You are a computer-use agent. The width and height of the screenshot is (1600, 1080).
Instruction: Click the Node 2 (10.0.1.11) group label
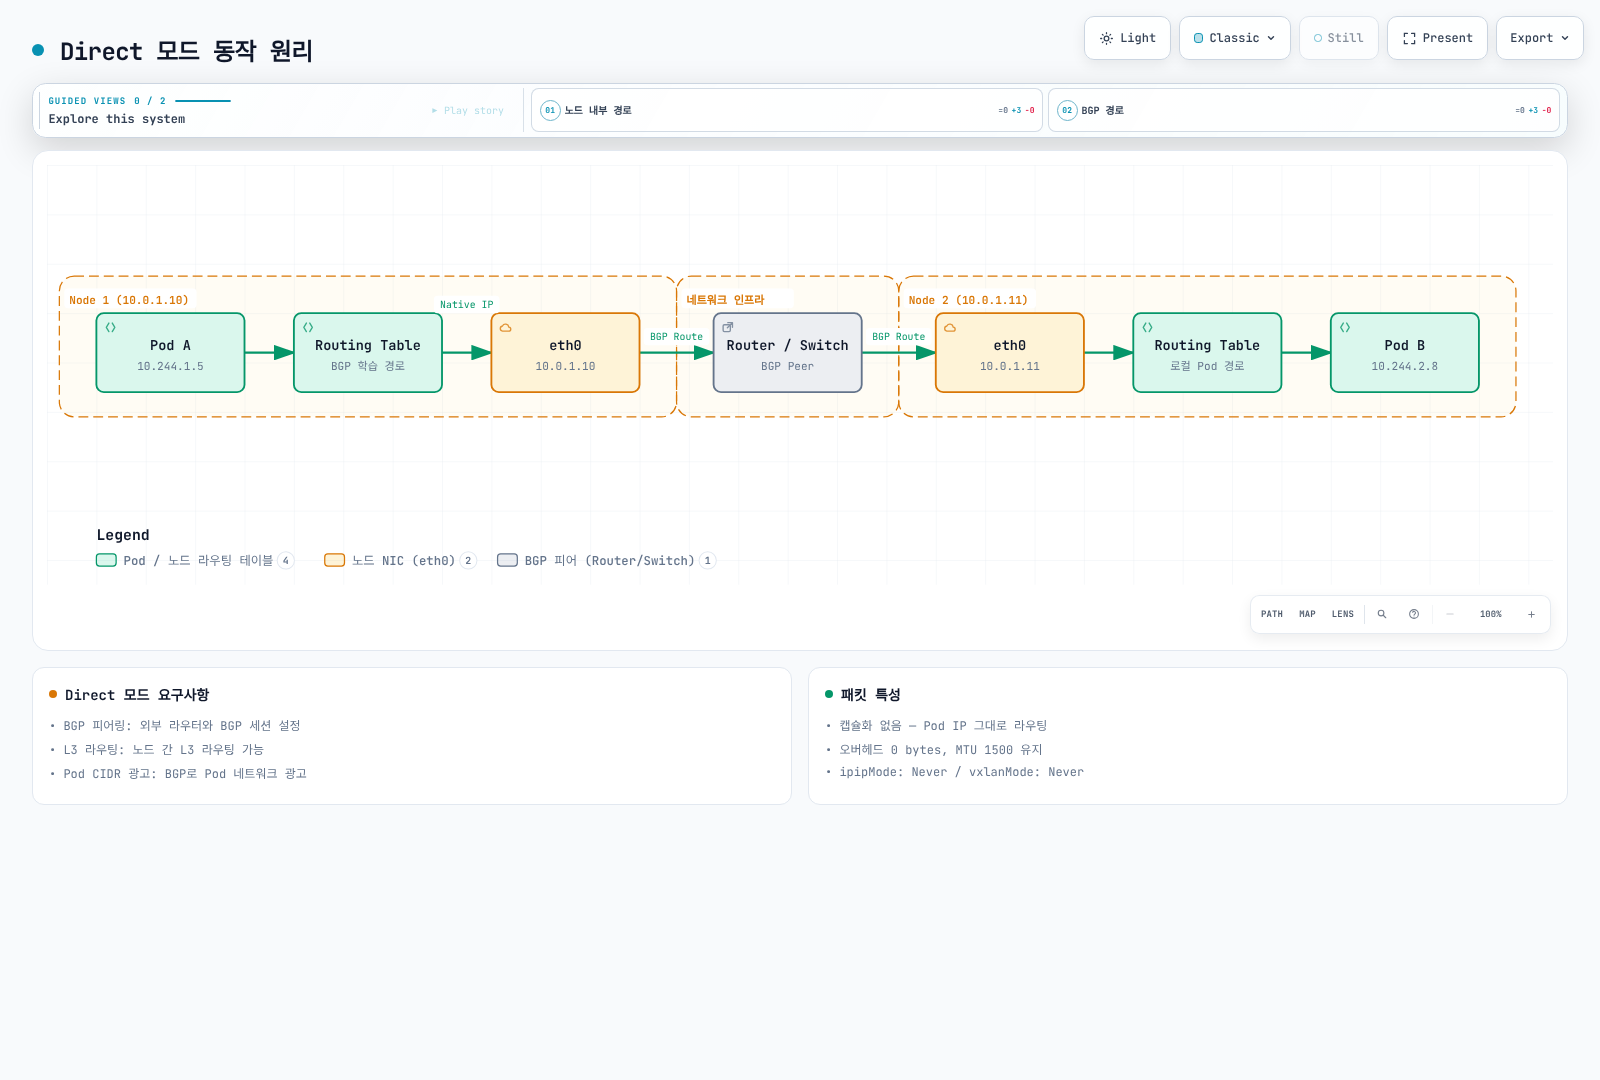click(968, 300)
